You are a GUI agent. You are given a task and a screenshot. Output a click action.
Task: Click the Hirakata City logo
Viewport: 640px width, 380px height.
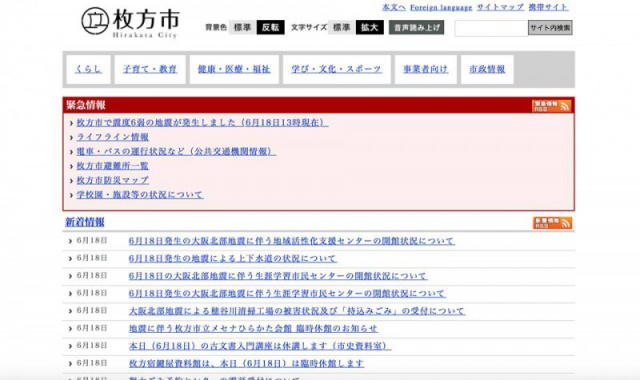tap(130, 23)
